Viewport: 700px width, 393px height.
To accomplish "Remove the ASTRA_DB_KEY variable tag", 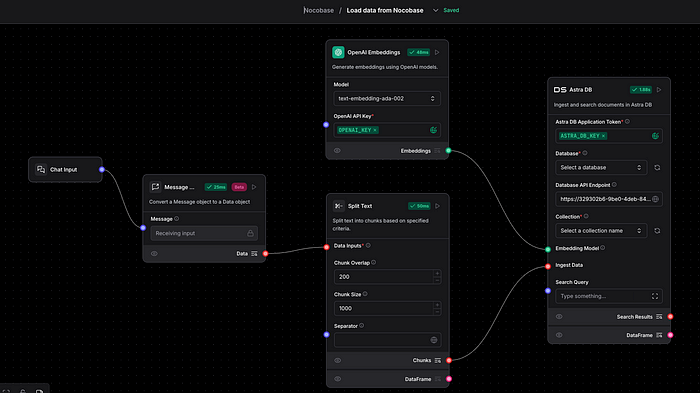I will point(603,136).
